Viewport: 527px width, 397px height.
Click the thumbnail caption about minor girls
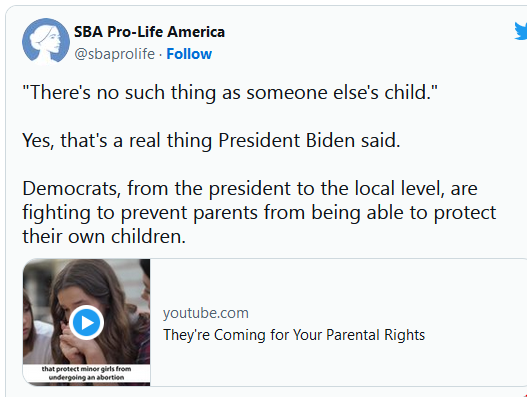pyautogui.click(x=86, y=373)
